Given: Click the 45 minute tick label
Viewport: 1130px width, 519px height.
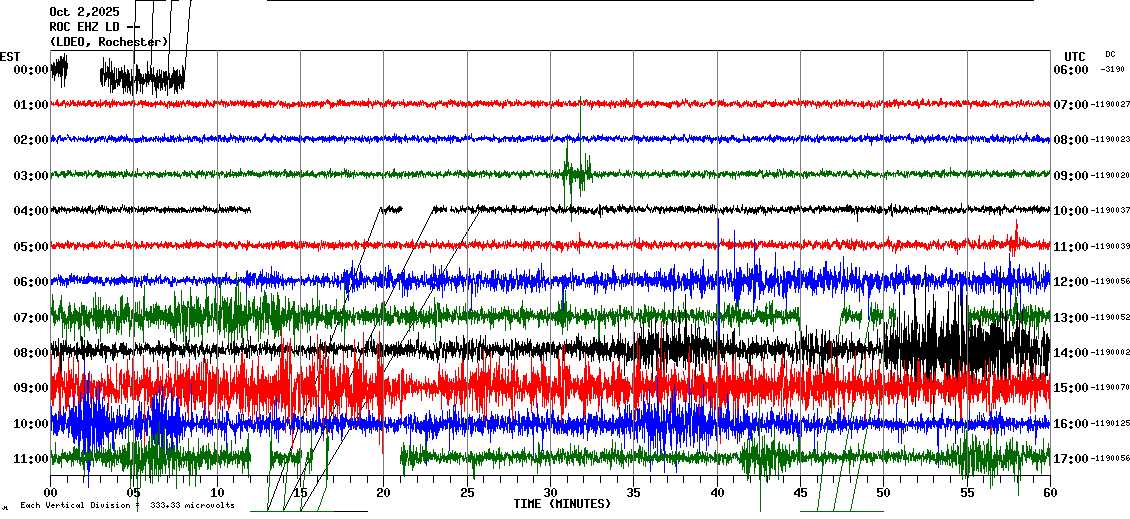Looking at the screenshot, I should (x=800, y=493).
